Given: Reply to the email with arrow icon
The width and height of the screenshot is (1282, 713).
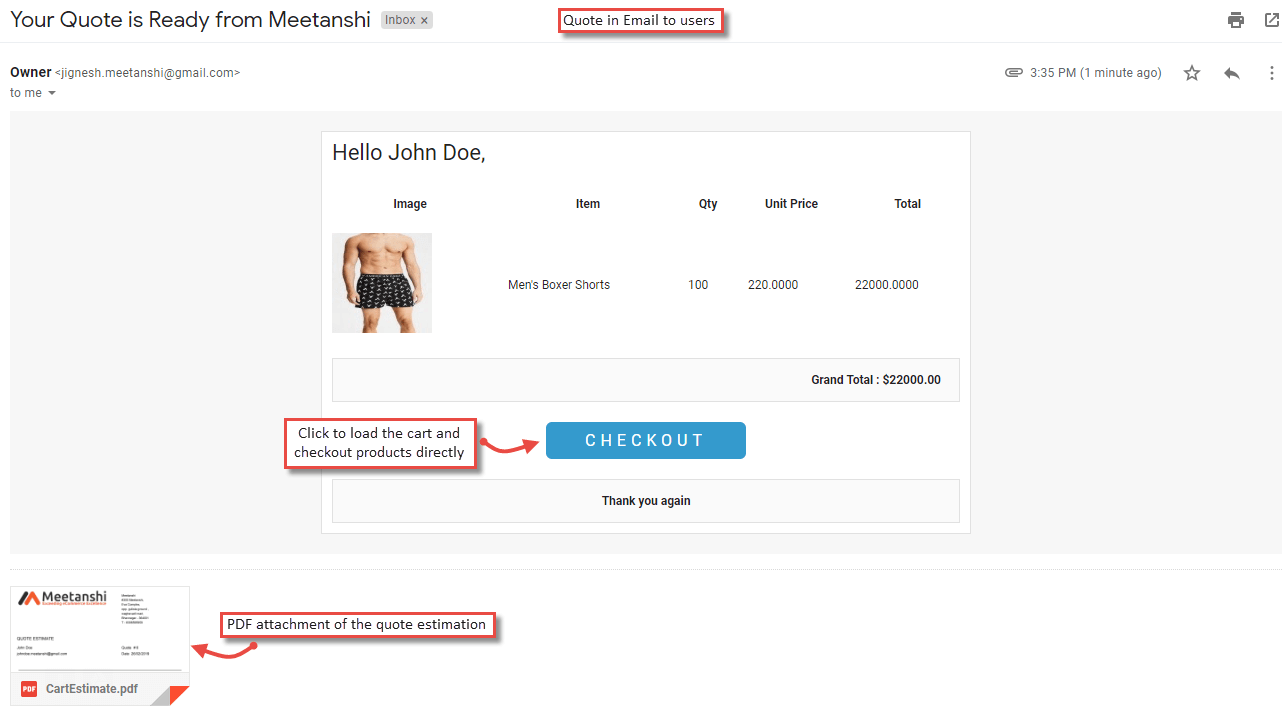Looking at the screenshot, I should tap(1232, 73).
